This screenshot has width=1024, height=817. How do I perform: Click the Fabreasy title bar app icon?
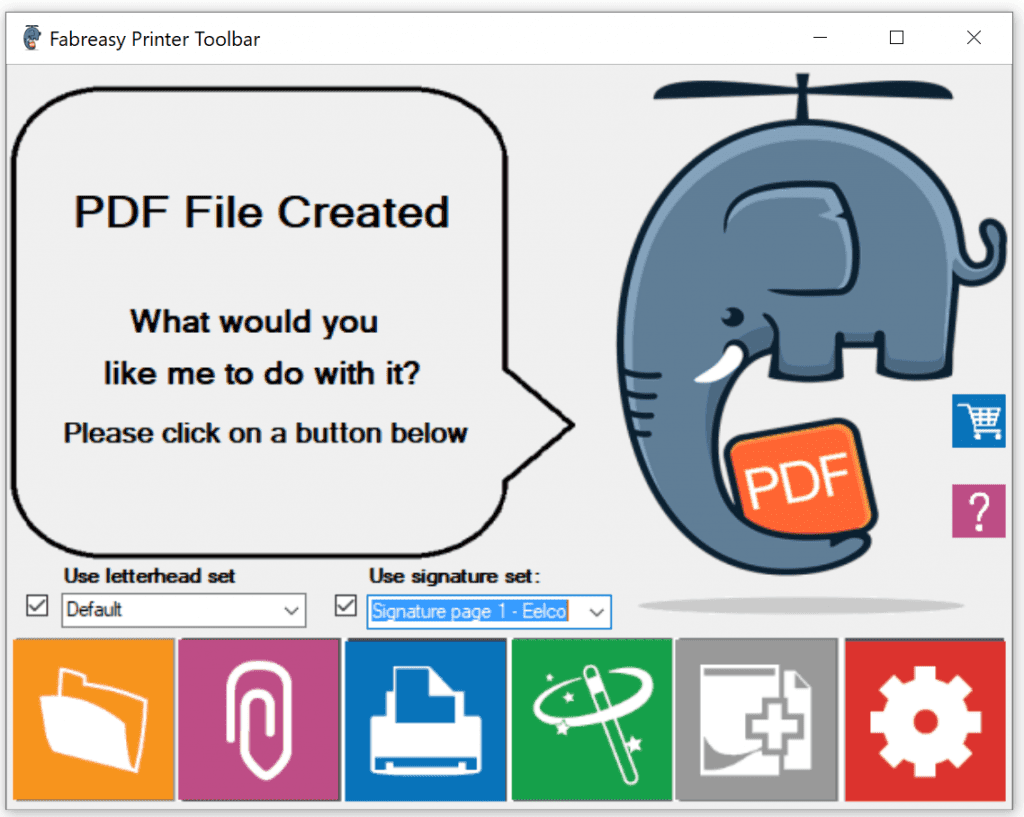coord(32,39)
